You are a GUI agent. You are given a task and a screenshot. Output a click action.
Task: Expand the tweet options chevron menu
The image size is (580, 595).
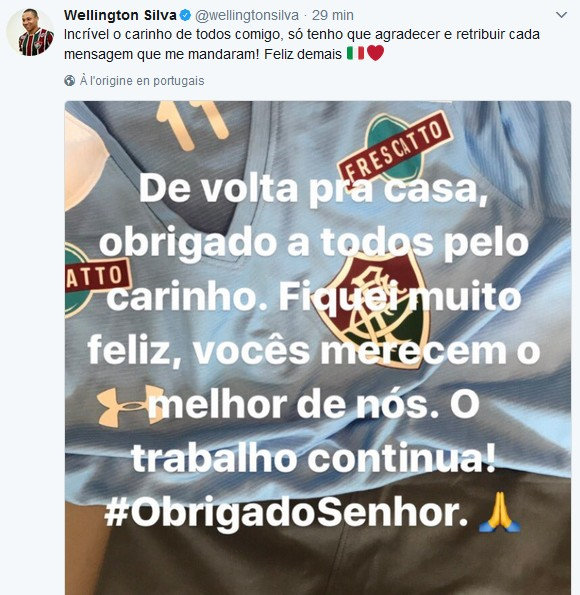[x=561, y=15]
